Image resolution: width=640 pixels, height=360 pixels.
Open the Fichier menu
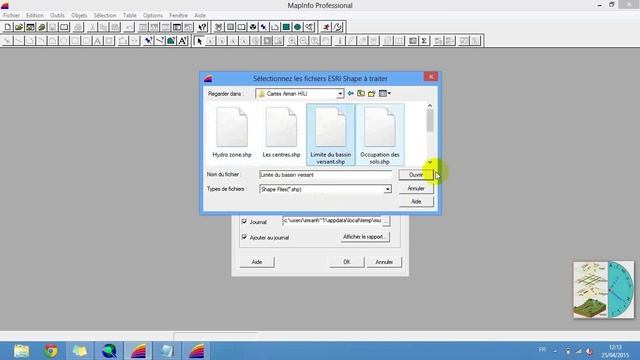[11, 16]
